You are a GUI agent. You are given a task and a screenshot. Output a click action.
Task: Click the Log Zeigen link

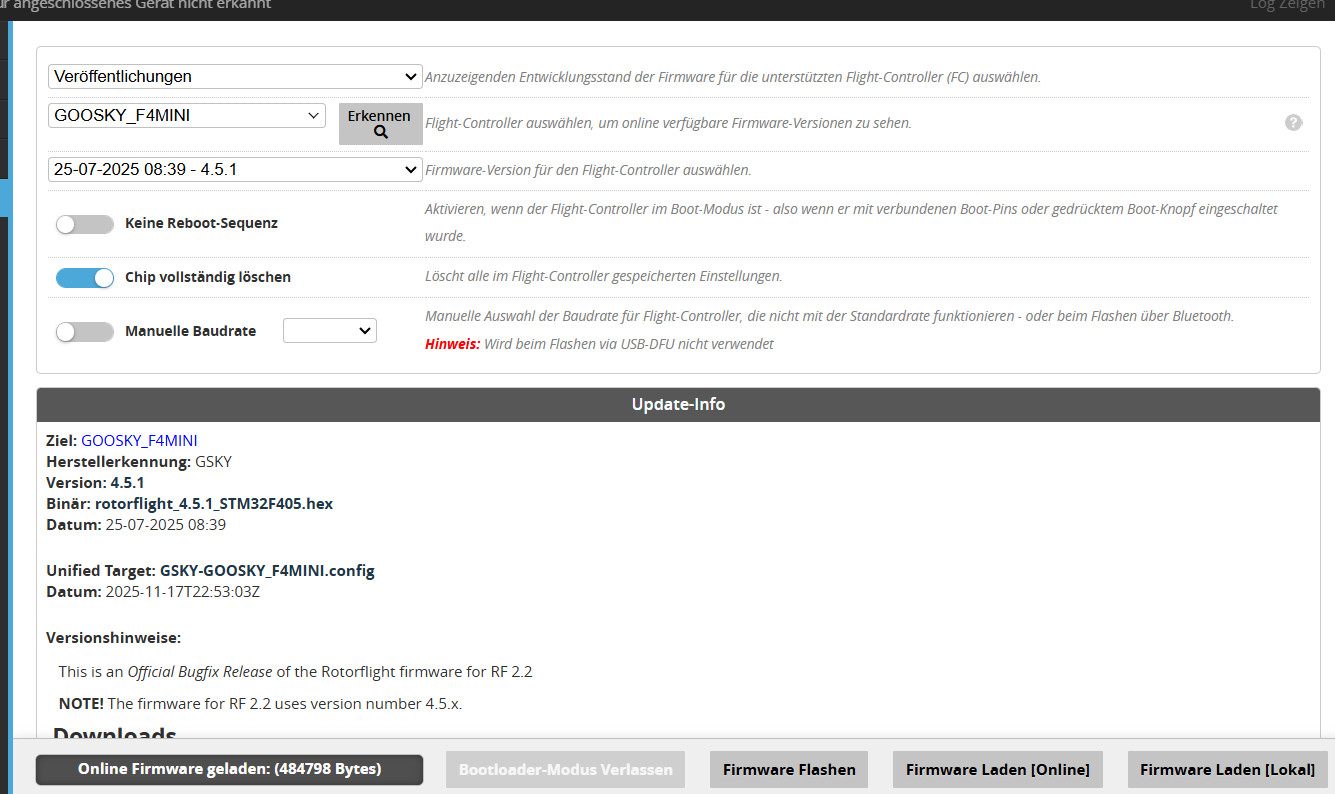click(x=1289, y=6)
